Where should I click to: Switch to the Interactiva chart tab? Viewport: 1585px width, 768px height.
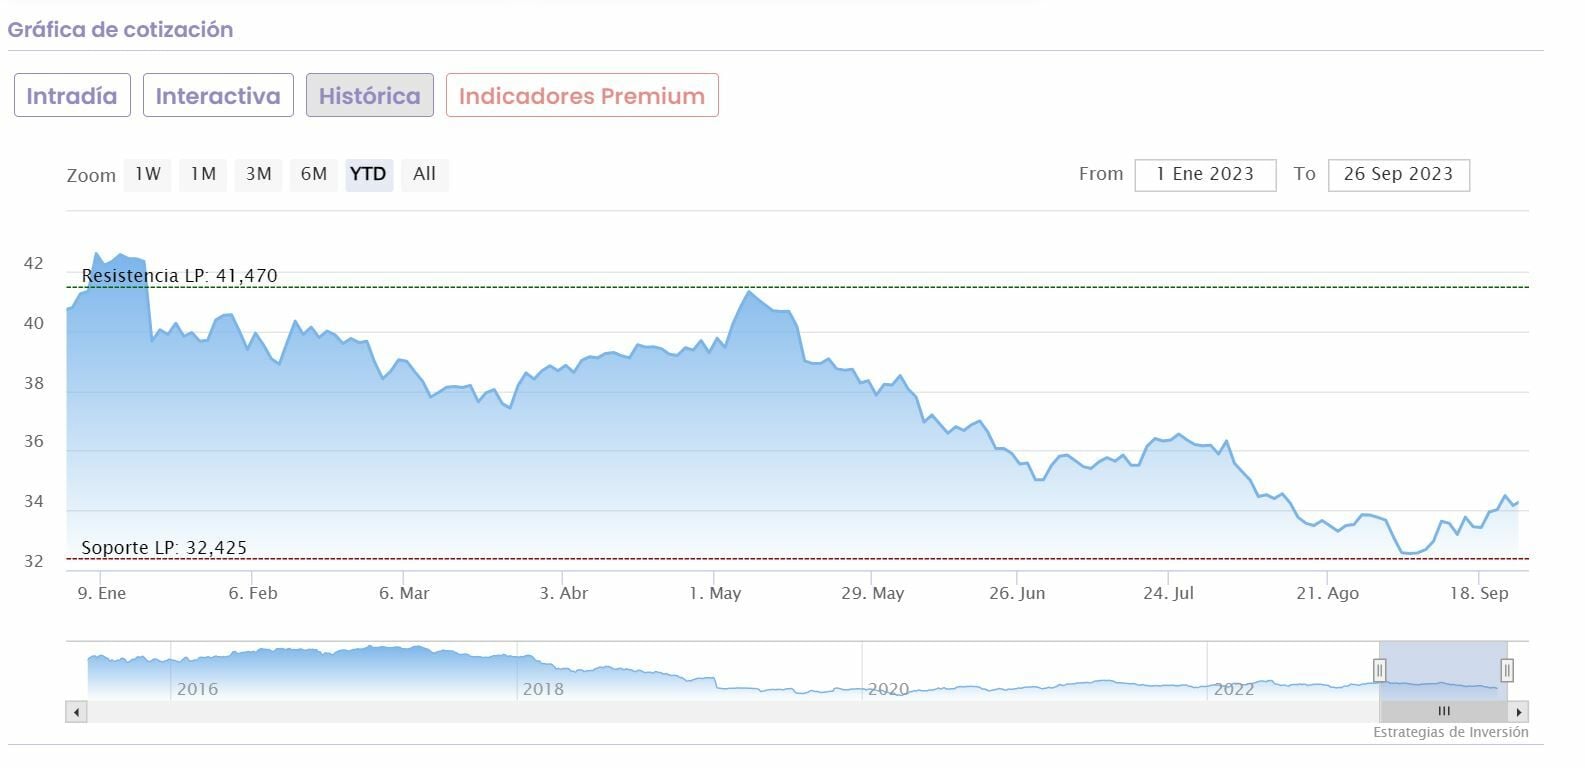coord(218,96)
